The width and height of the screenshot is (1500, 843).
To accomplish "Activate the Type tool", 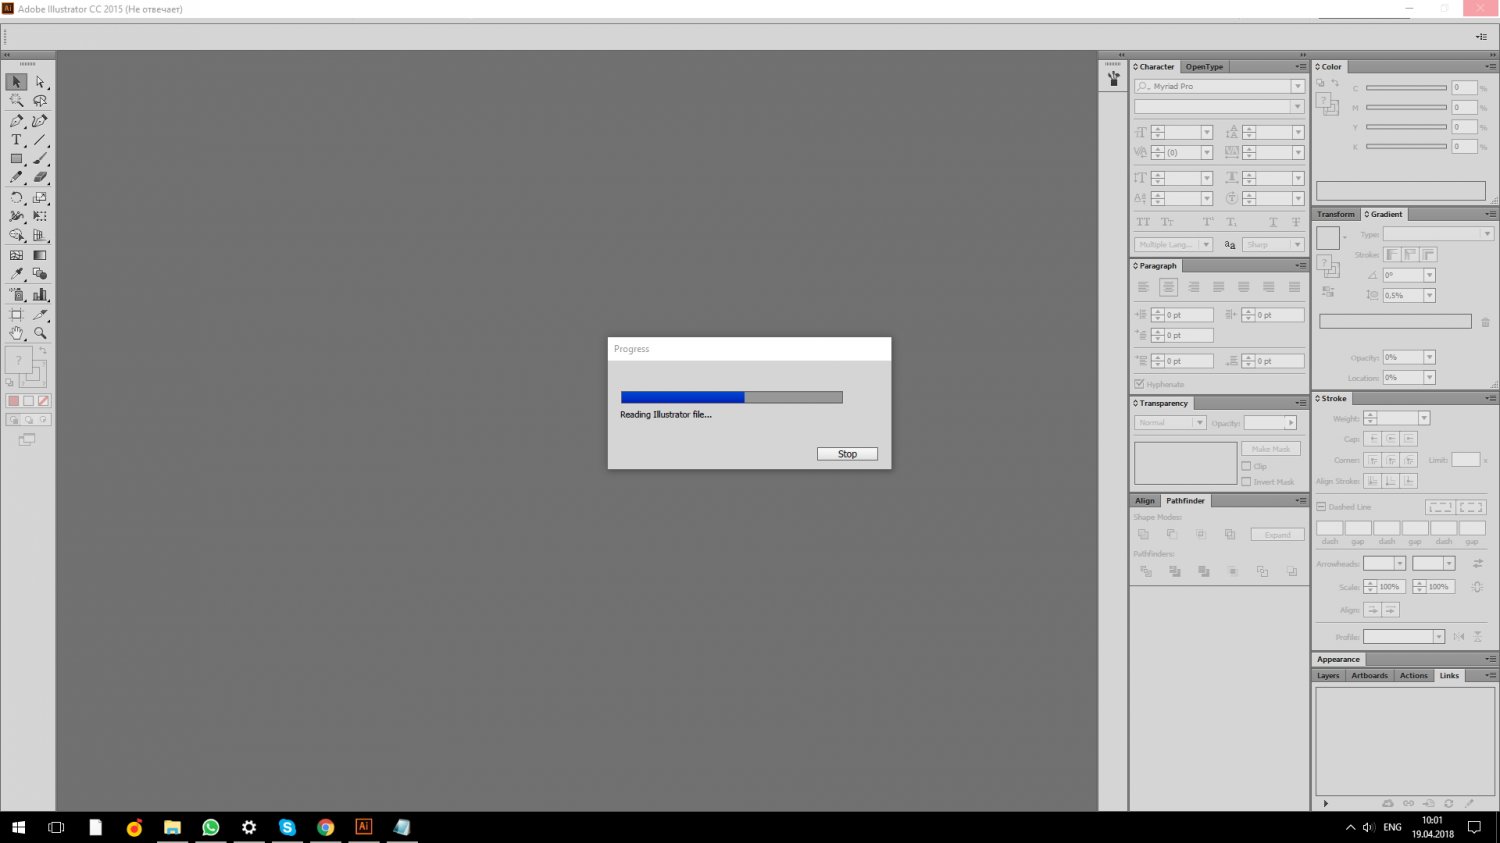I will 16,140.
